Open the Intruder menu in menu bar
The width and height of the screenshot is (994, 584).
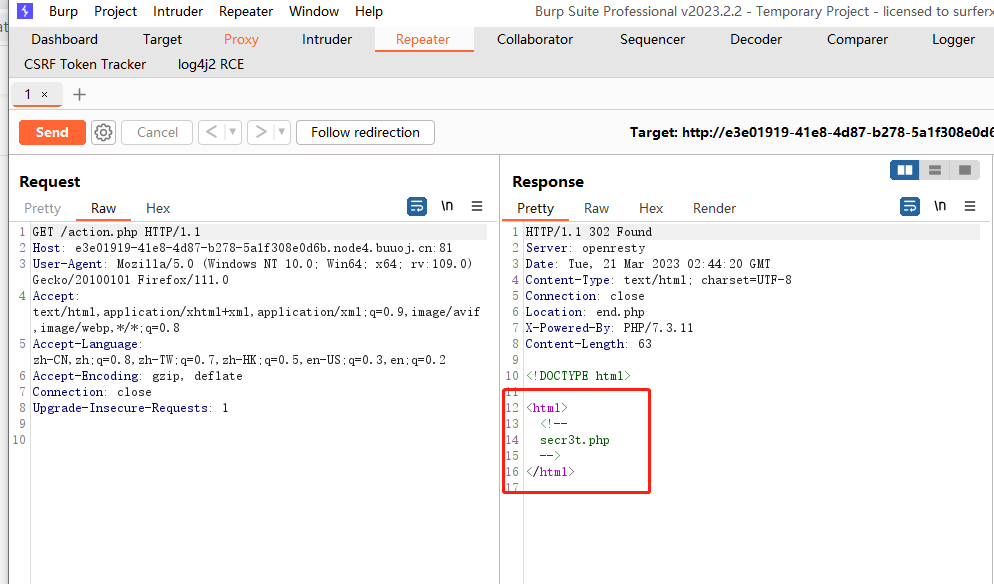(178, 11)
